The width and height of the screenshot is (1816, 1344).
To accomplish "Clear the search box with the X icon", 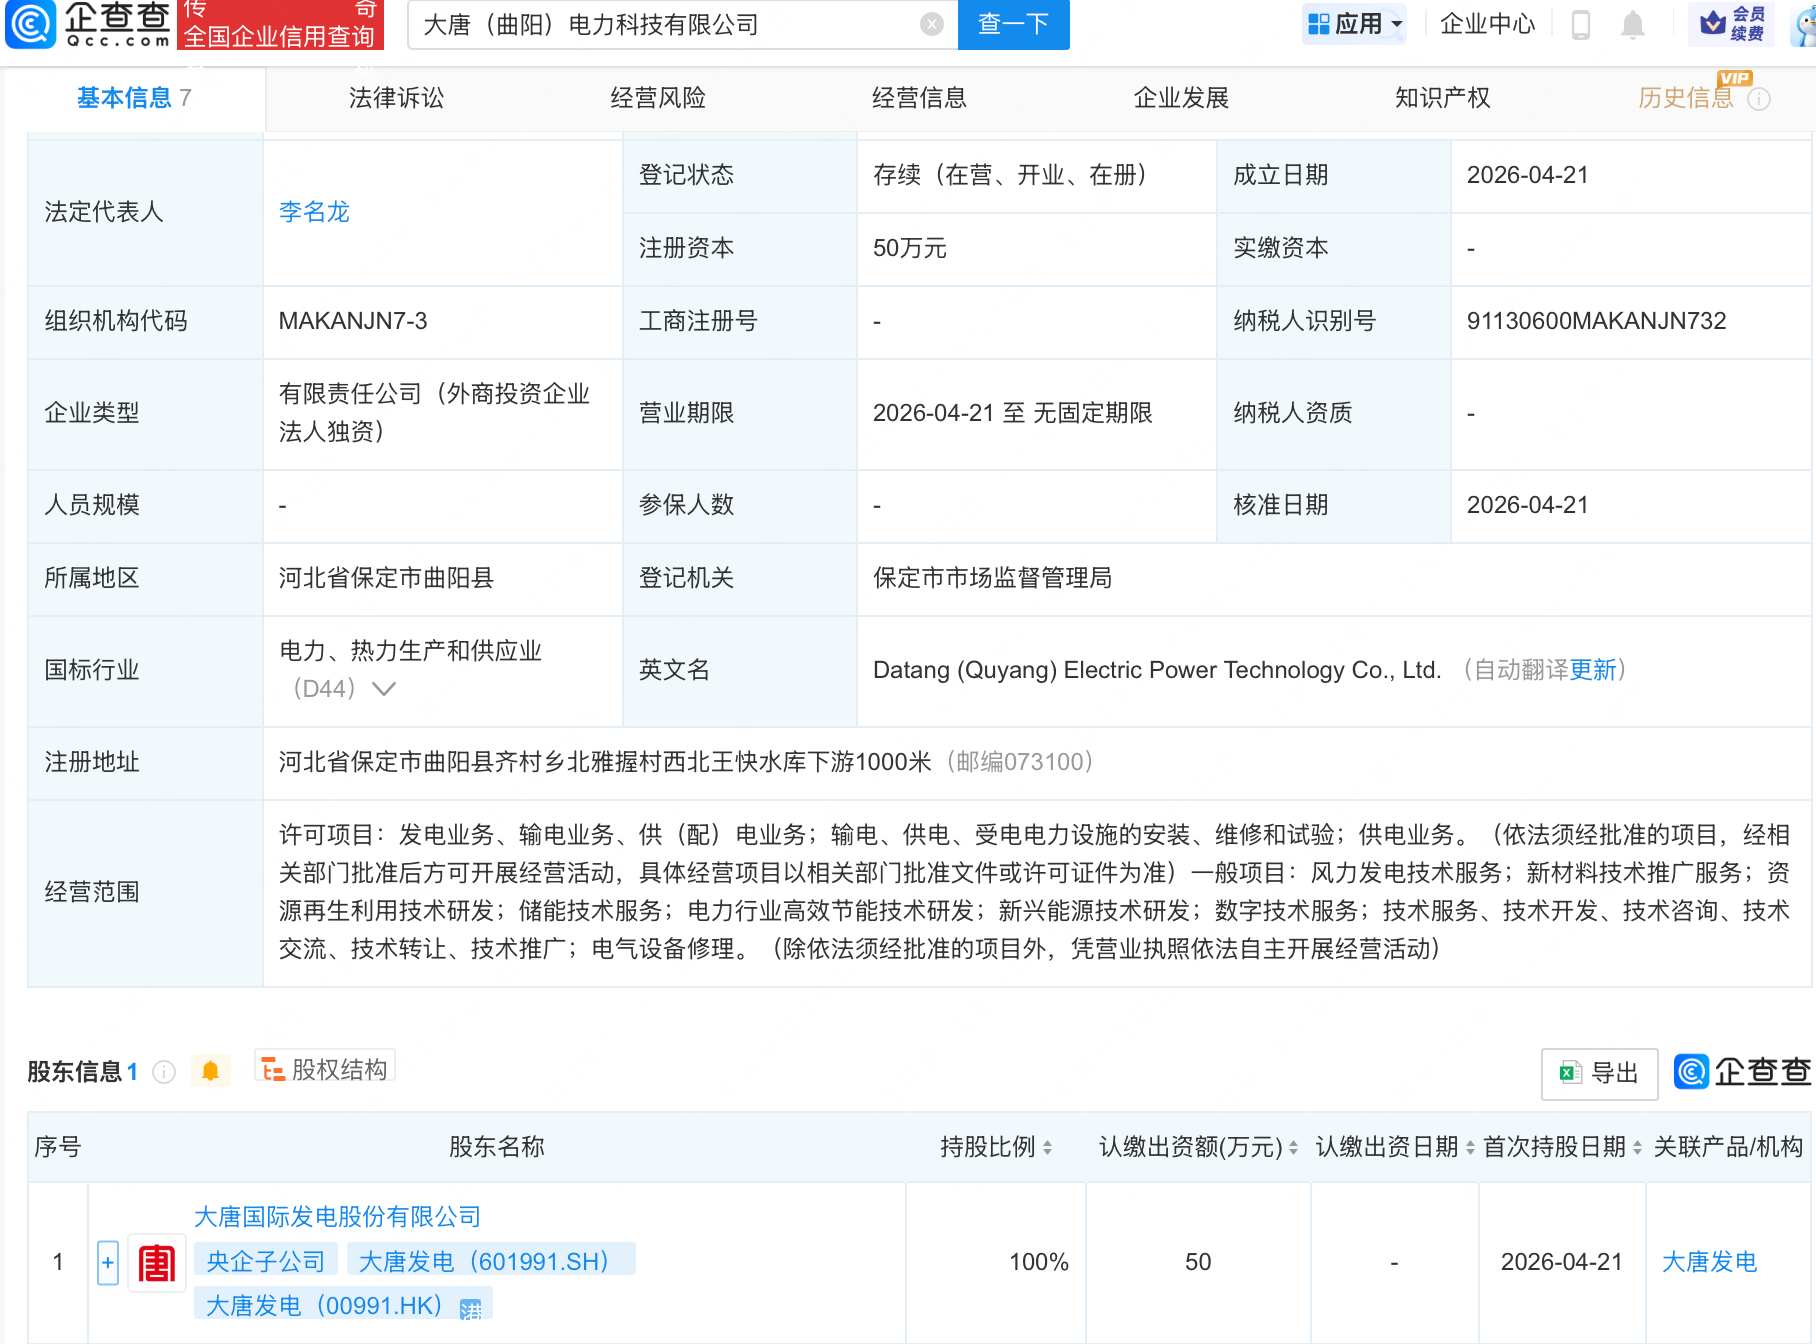I will 930,25.
